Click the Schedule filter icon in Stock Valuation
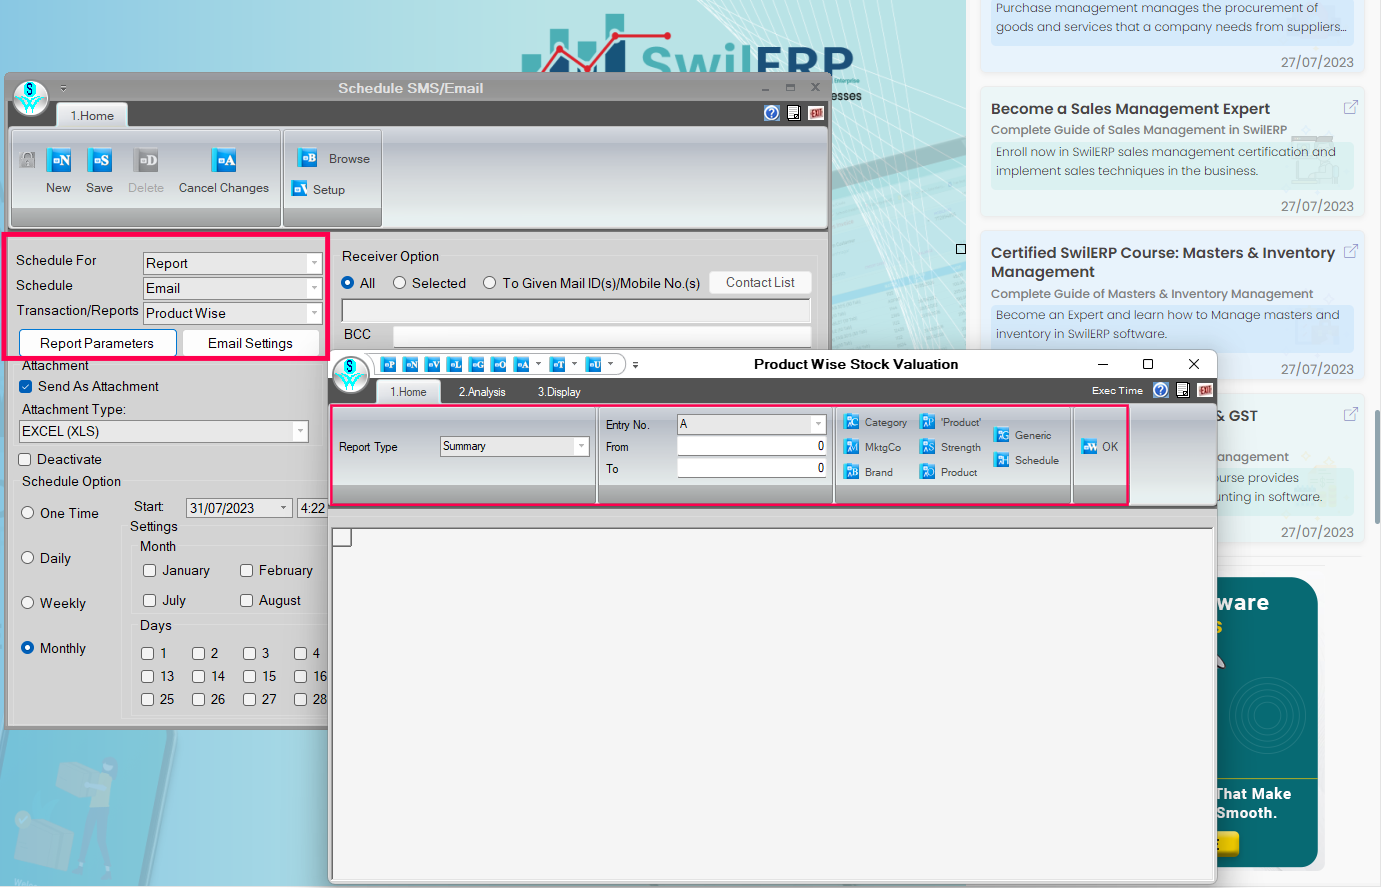This screenshot has width=1382, height=888. coord(1001,460)
